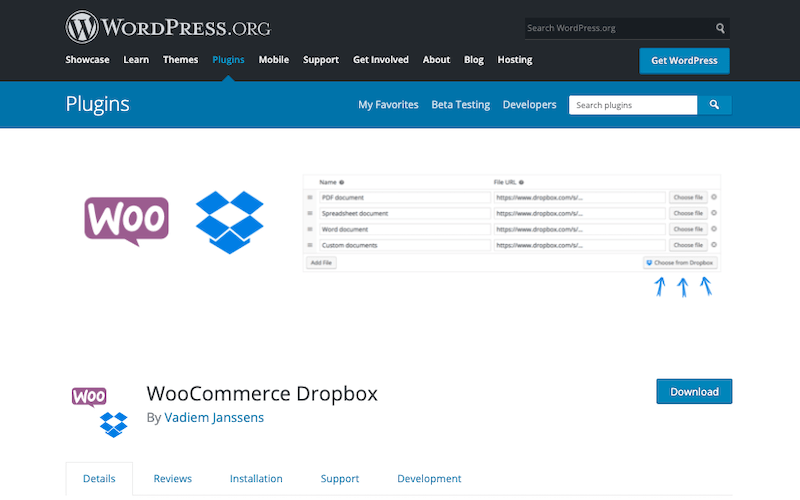Open author Vadiem Janssens link
This screenshot has height=500, width=800.
coord(214,417)
